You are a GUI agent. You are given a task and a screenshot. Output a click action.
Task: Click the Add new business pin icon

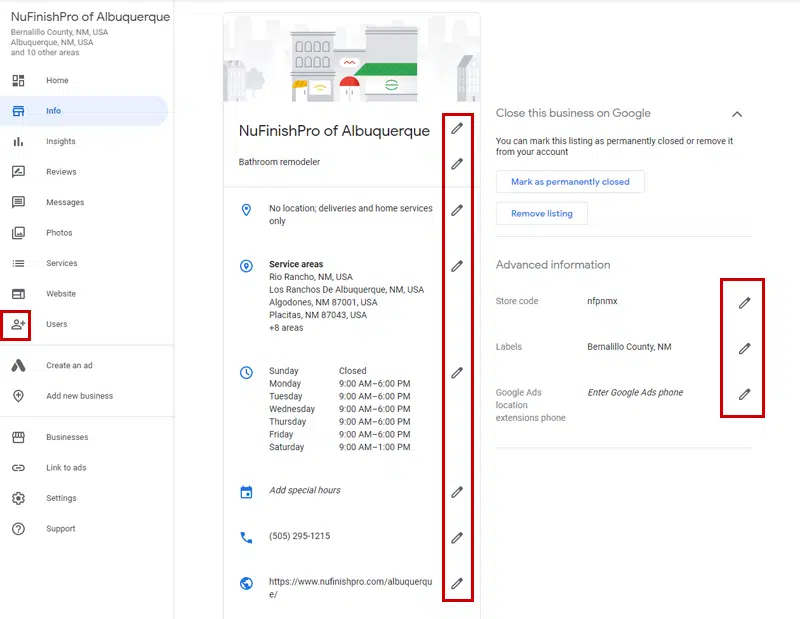[x=18, y=396]
